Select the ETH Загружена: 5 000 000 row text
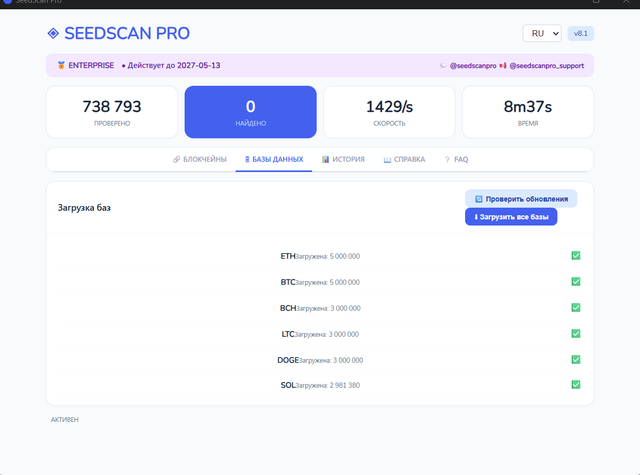Viewport: 640px width, 475px height. click(320, 256)
